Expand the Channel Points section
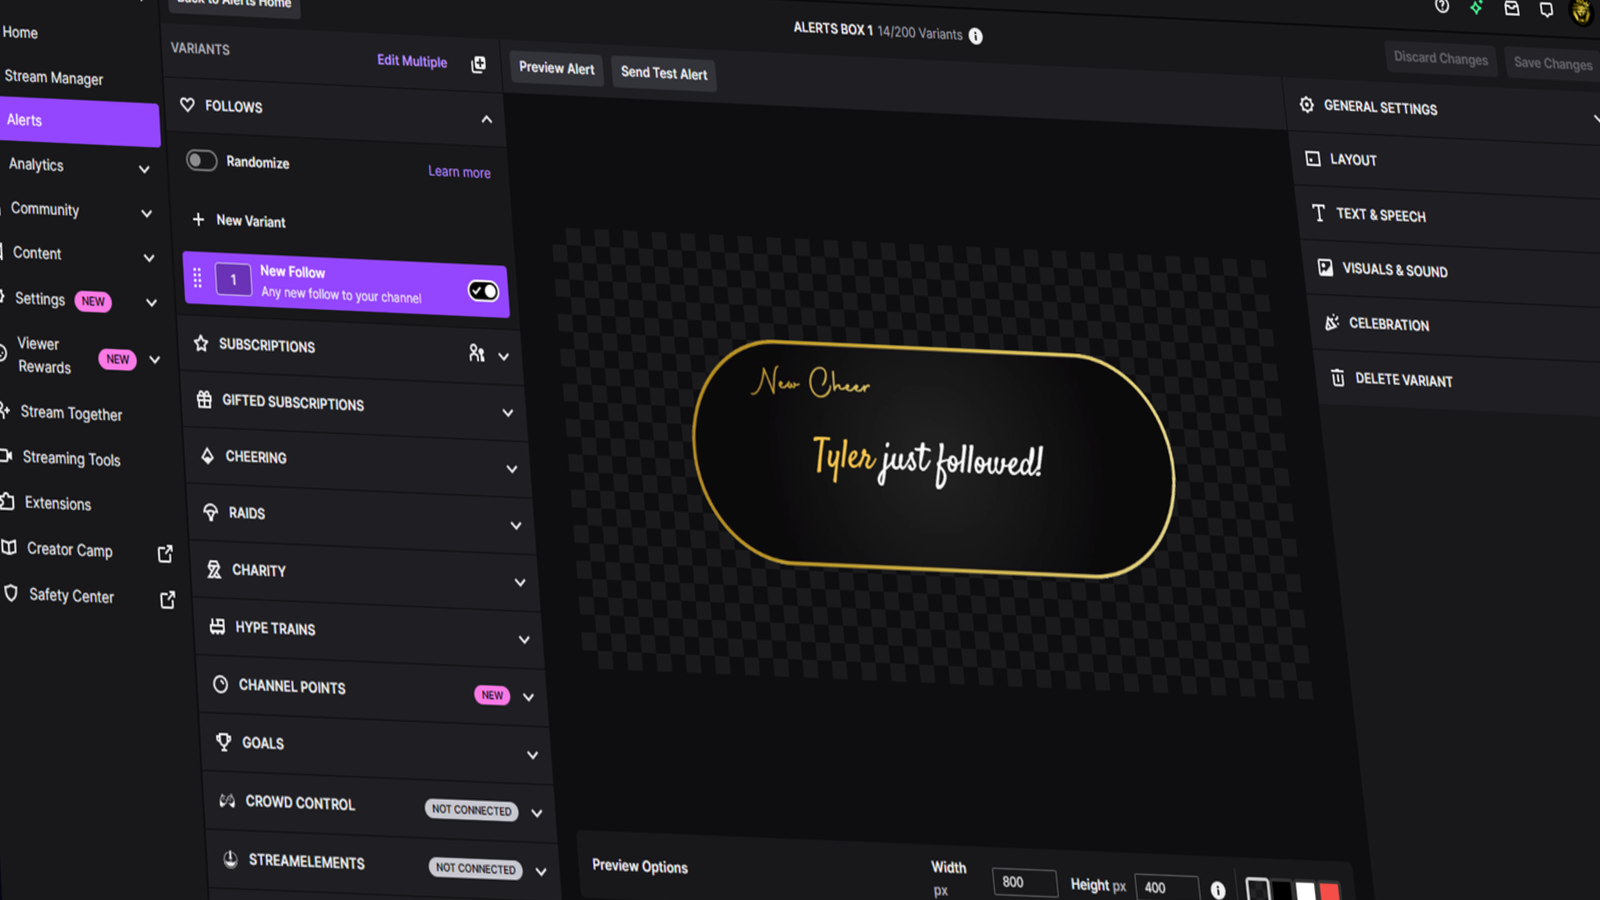Screen dimensions: 1600x900 pyautogui.click(x=529, y=696)
